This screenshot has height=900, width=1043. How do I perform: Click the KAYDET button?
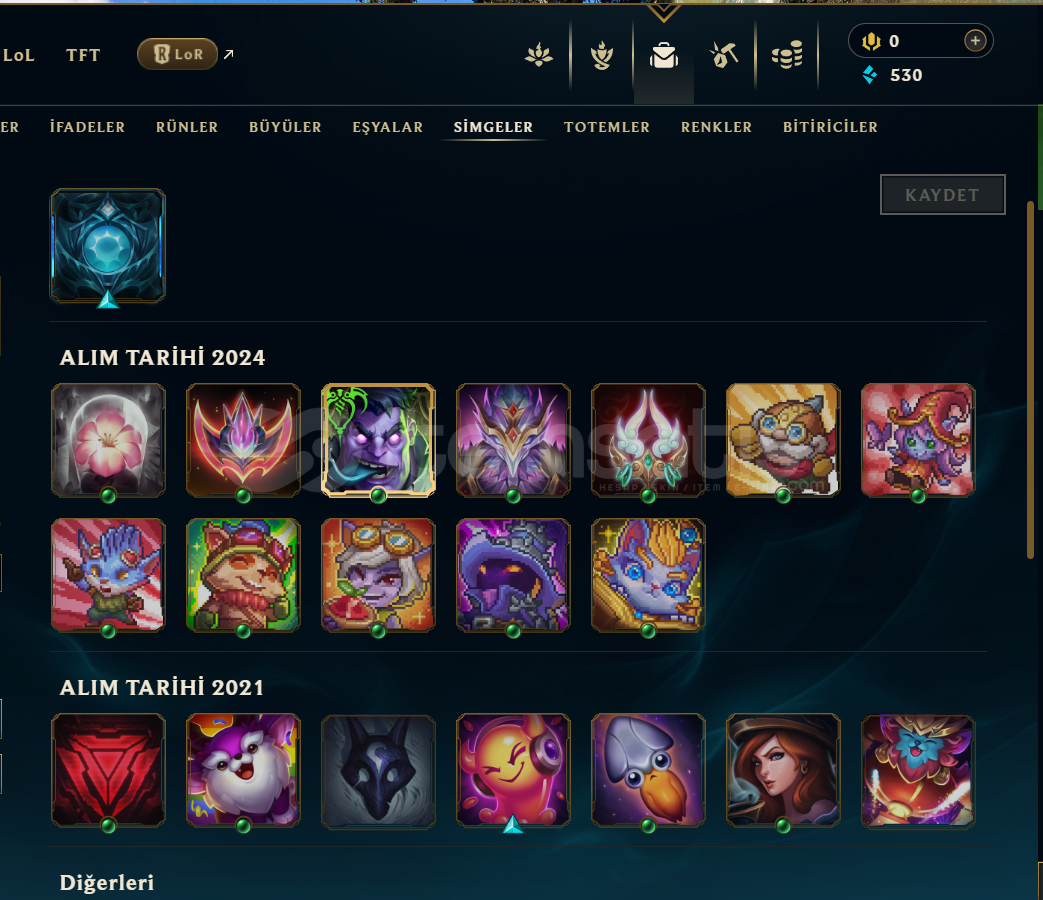click(x=943, y=194)
